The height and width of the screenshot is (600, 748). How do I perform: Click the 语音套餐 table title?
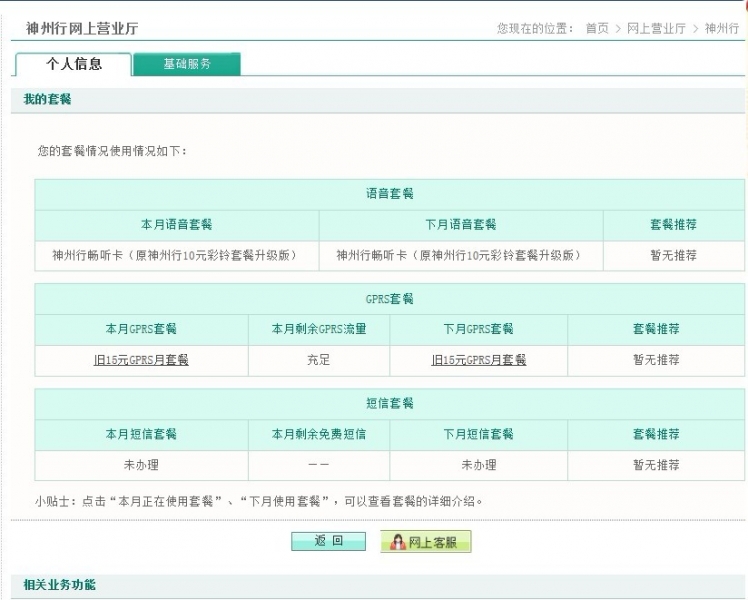coord(389,194)
